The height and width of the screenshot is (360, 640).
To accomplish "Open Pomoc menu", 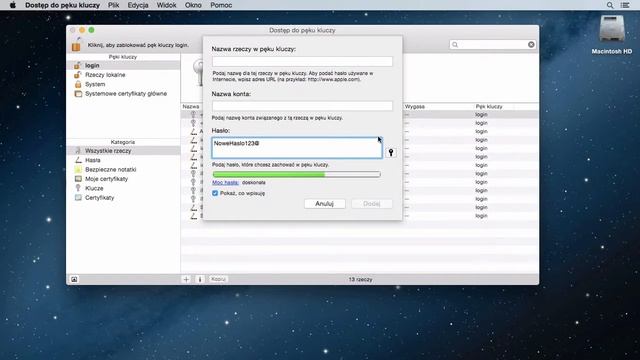I will click(221, 5).
